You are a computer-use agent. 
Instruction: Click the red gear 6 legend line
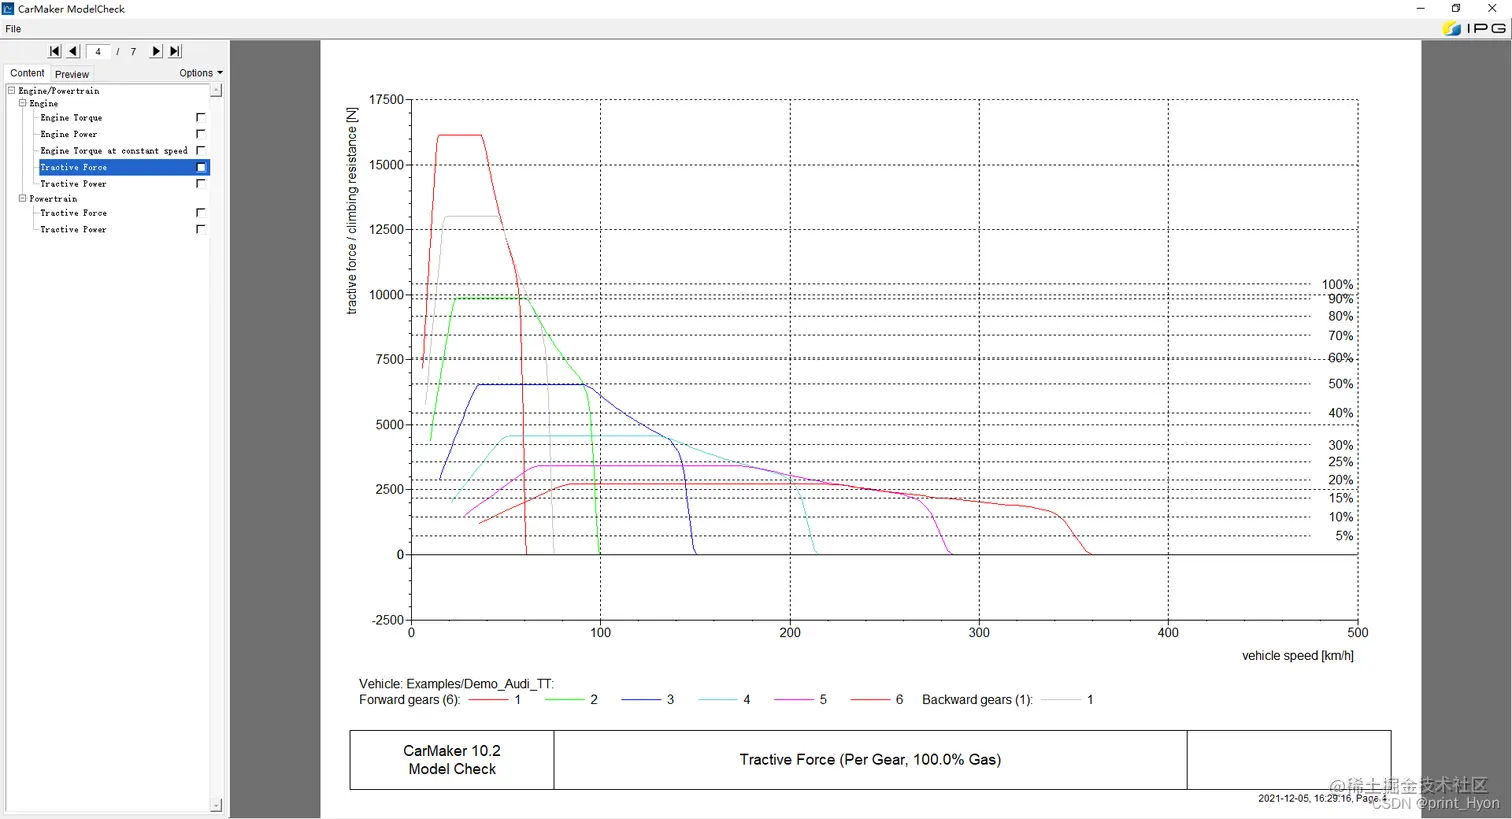[870, 700]
